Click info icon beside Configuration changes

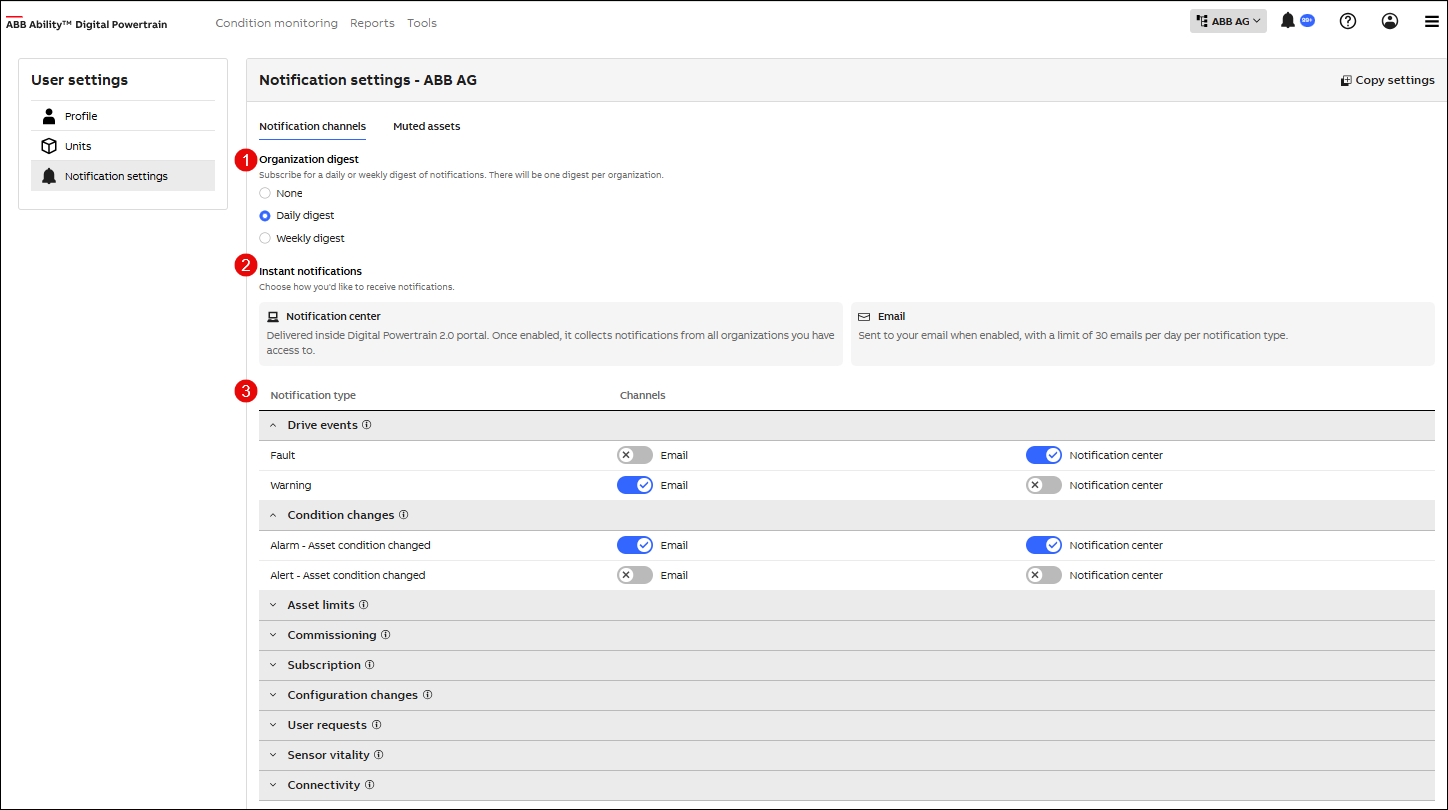click(428, 695)
